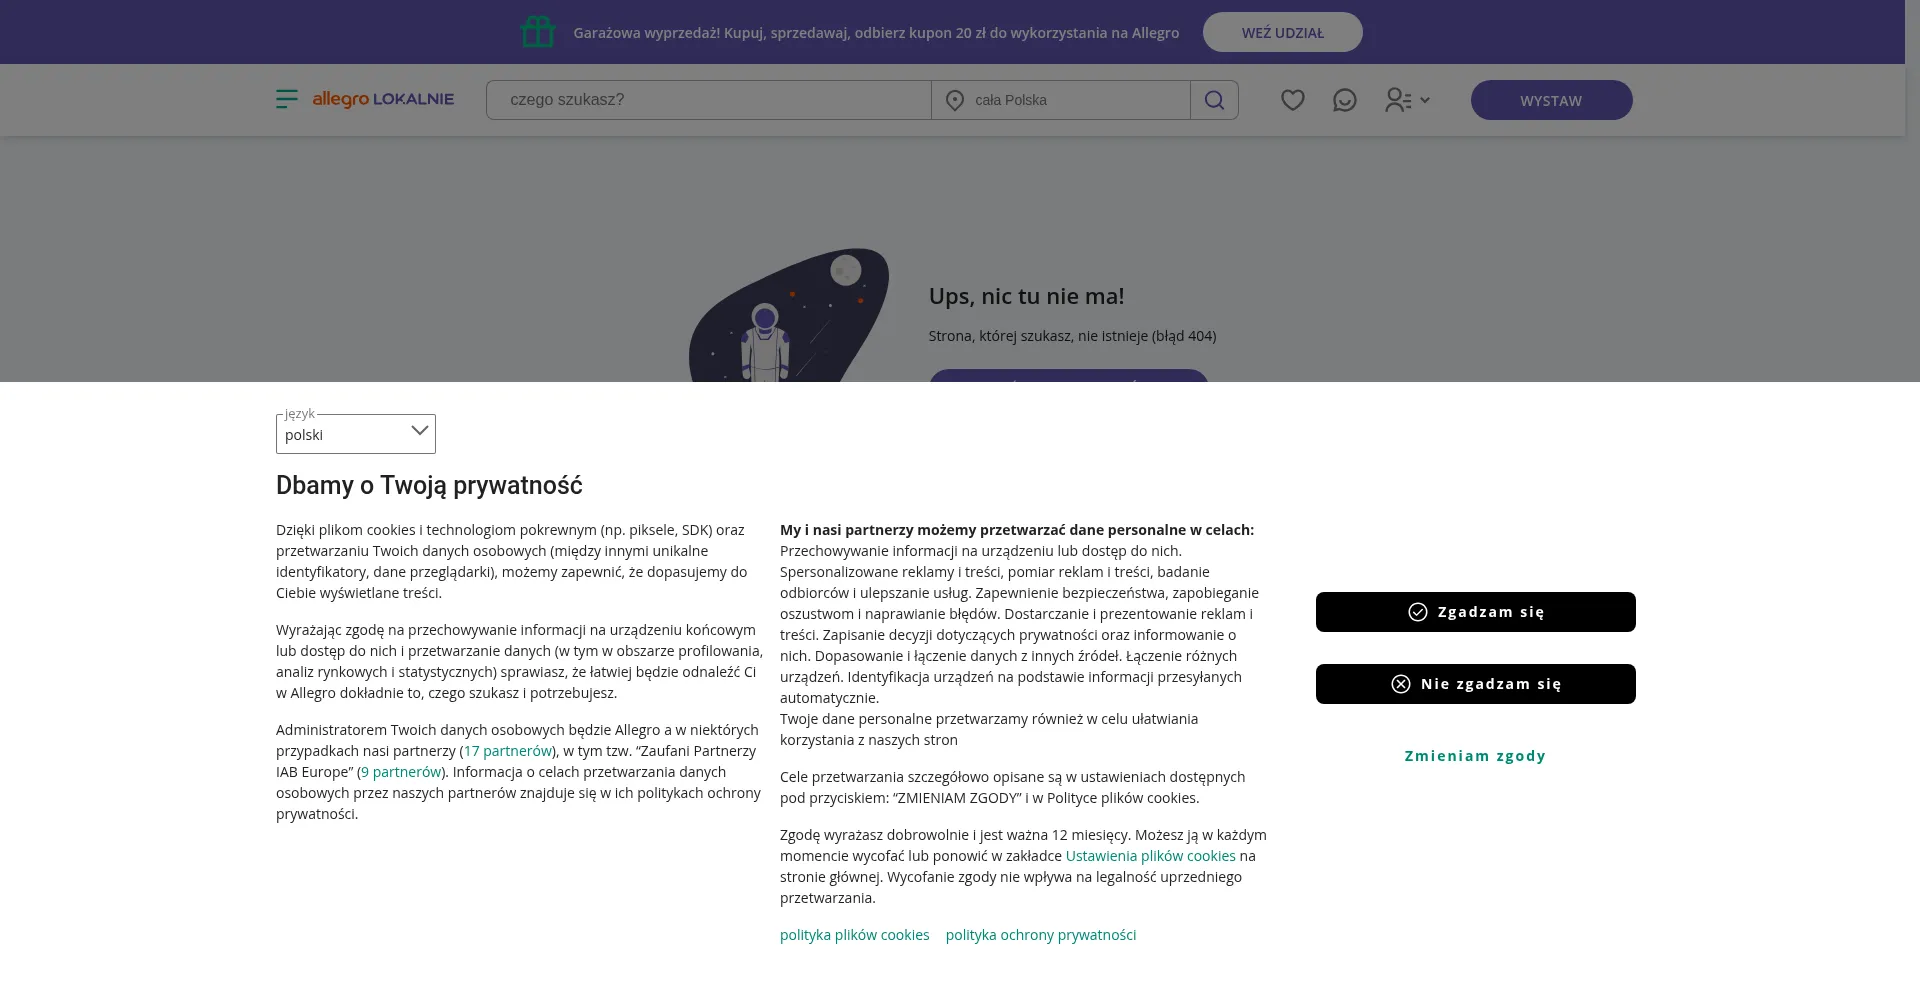This screenshot has width=1920, height=993.
Task: Click the gift icon in banner
Action: click(x=538, y=32)
